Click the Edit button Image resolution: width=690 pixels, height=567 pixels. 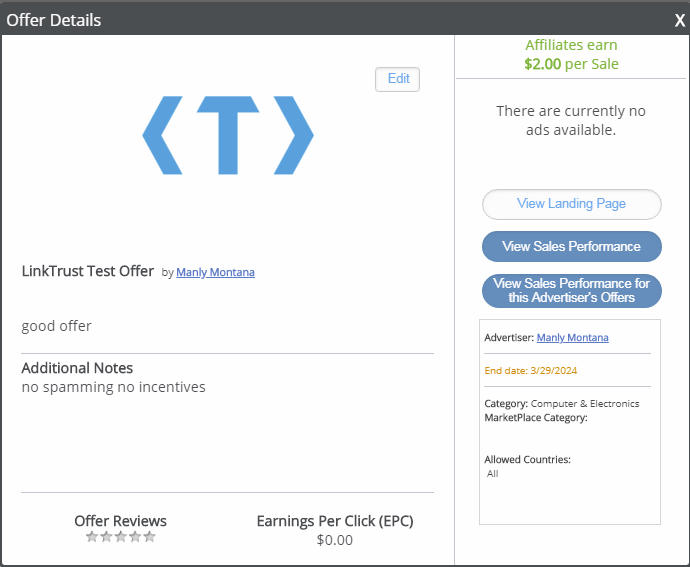pos(397,79)
